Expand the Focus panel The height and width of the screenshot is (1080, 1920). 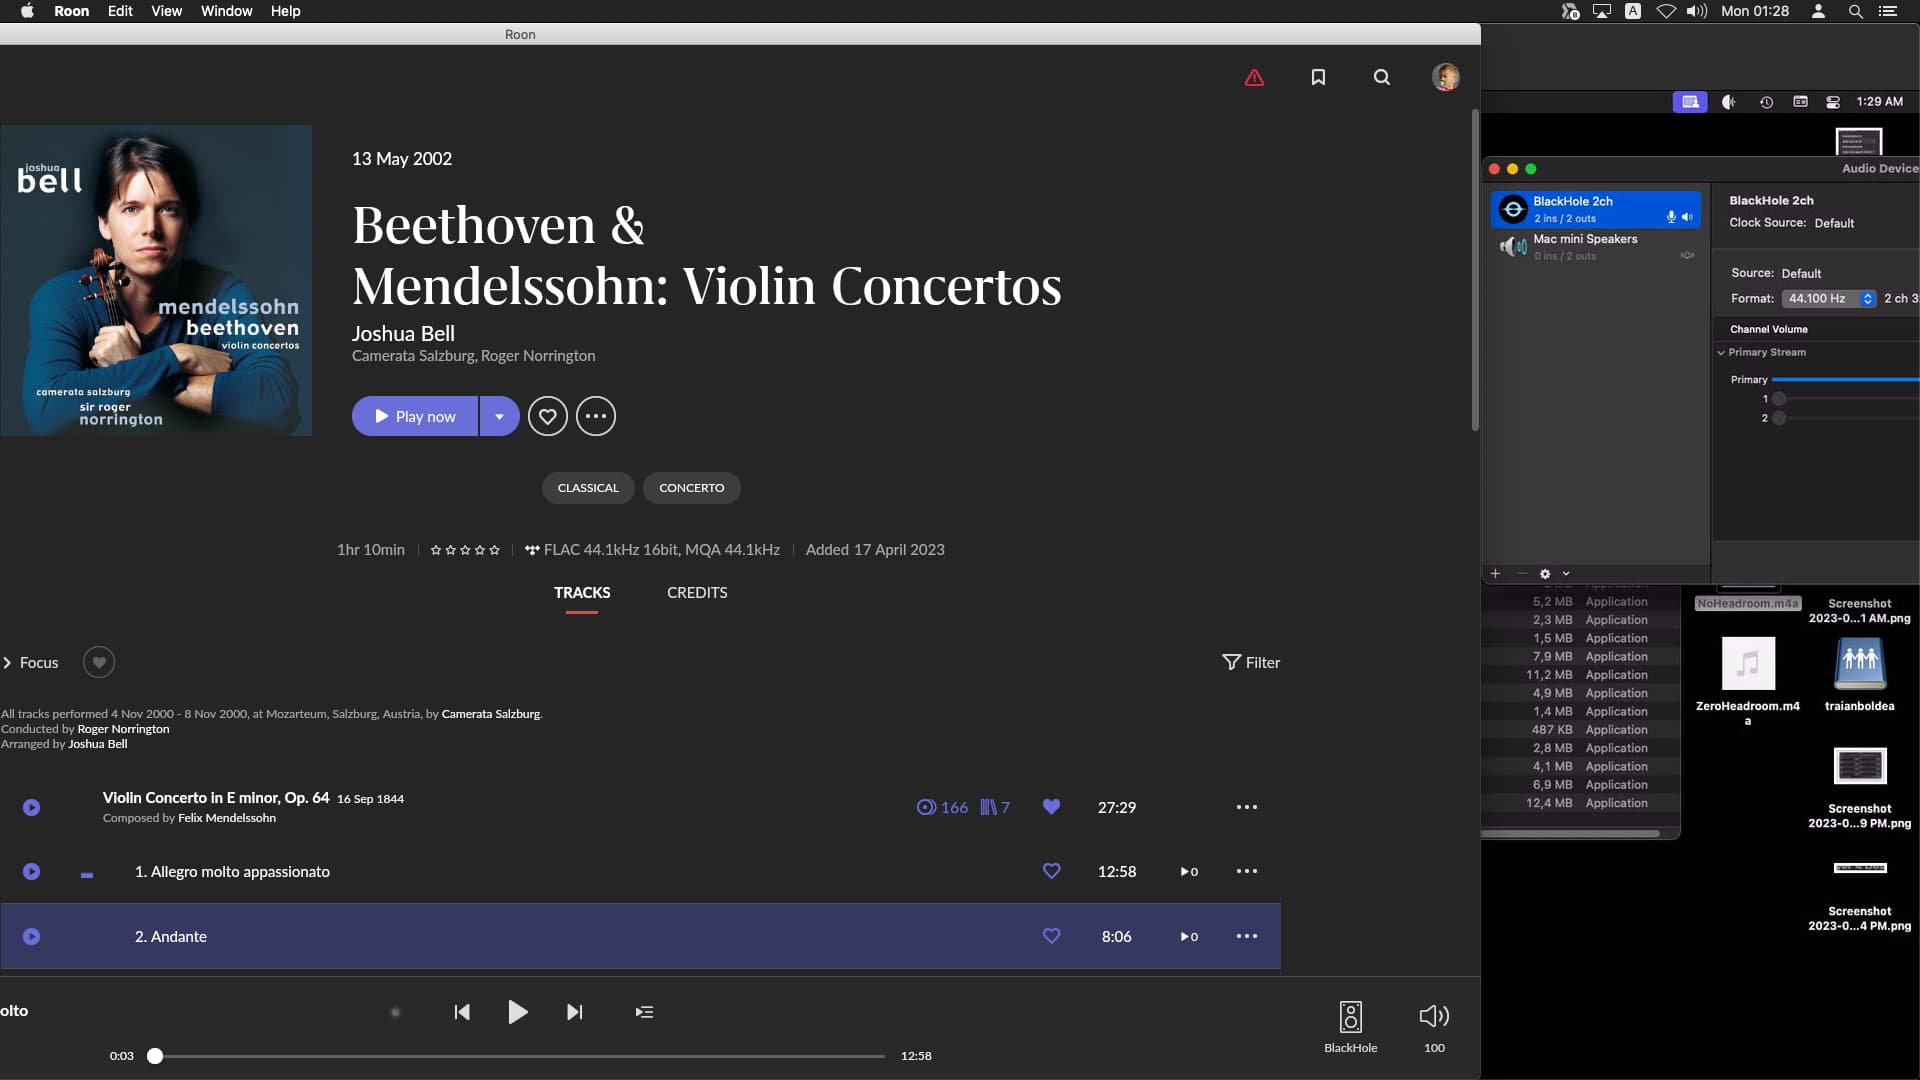click(x=31, y=662)
